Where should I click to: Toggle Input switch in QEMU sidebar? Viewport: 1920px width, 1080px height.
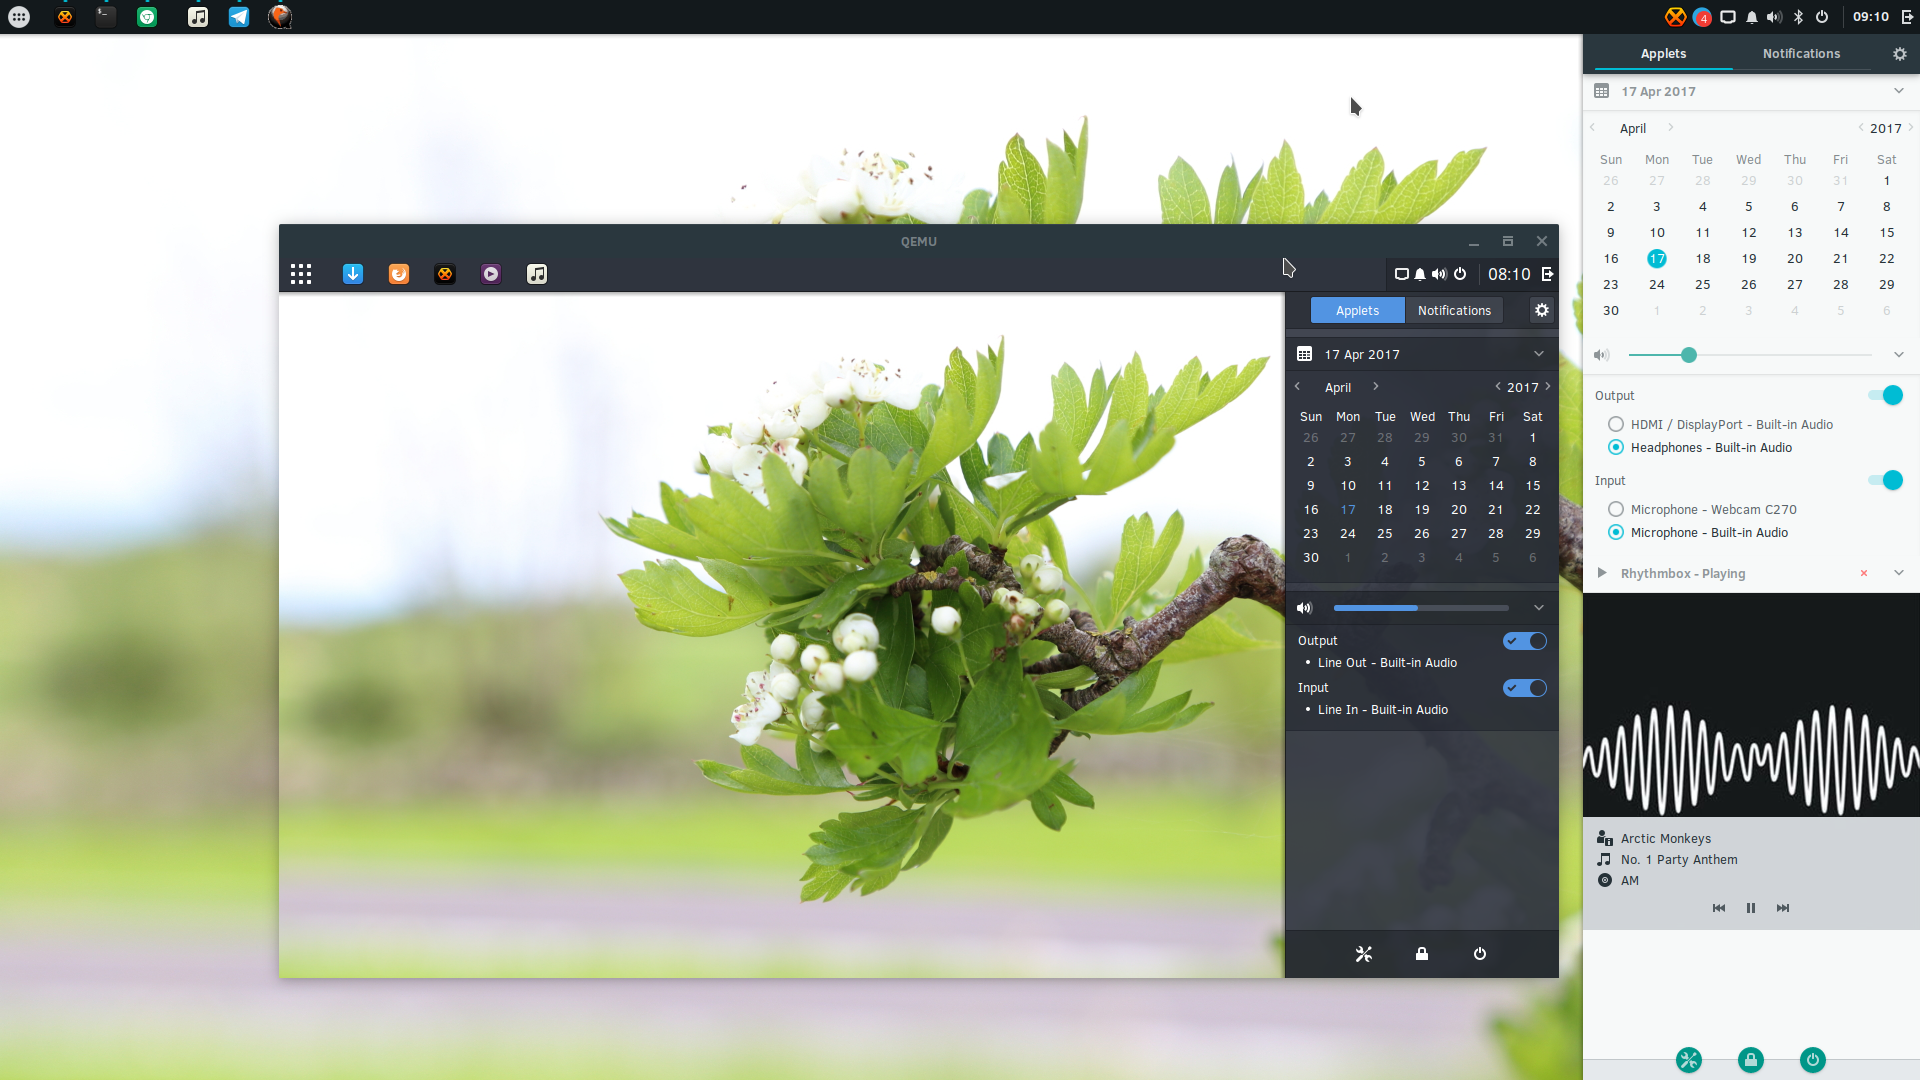pyautogui.click(x=1525, y=688)
